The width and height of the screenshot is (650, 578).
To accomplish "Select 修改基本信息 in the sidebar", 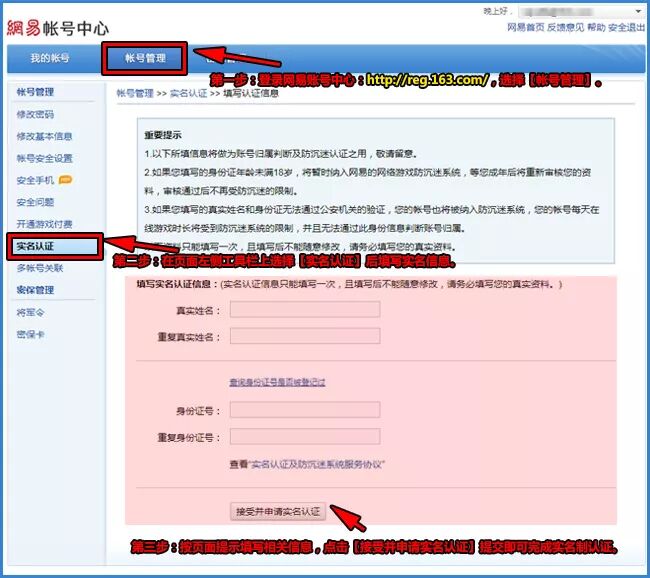I will pos(44,136).
